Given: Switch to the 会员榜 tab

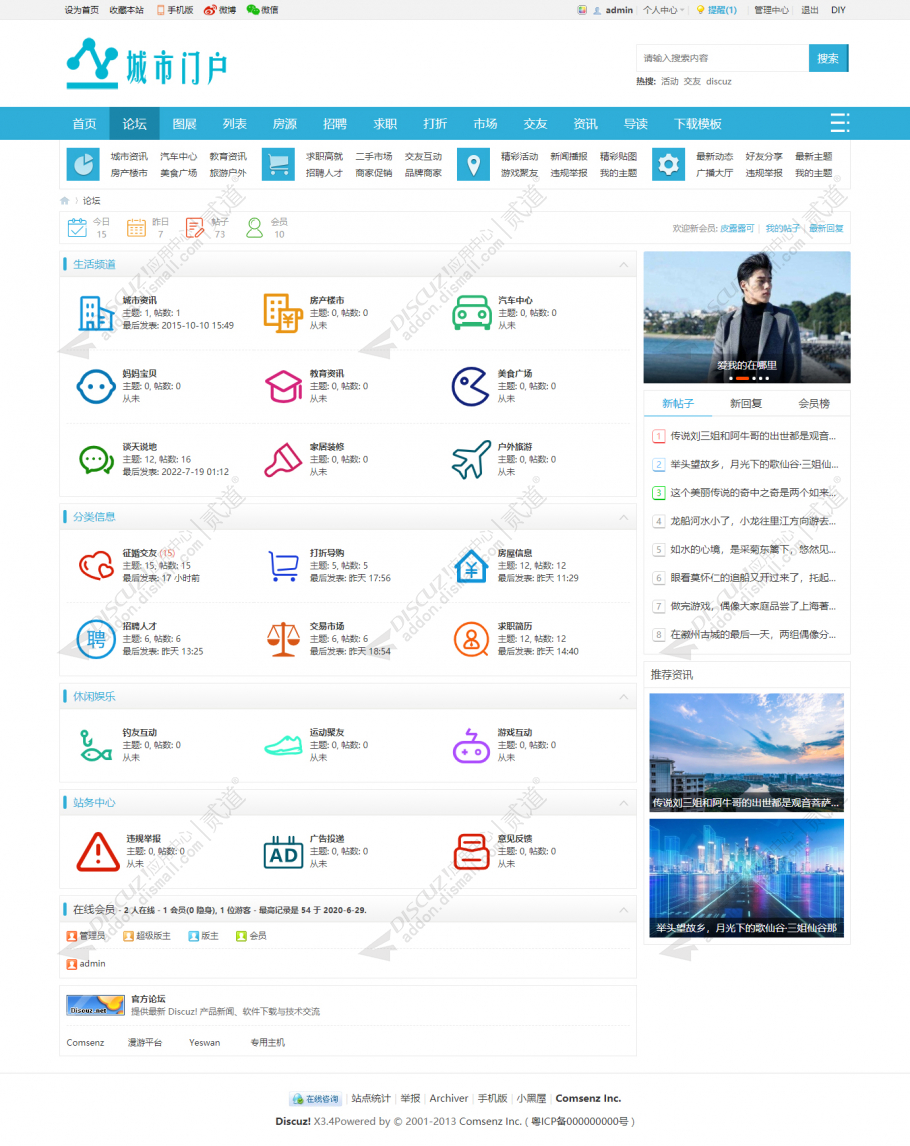Looking at the screenshot, I should pyautogui.click(x=814, y=403).
